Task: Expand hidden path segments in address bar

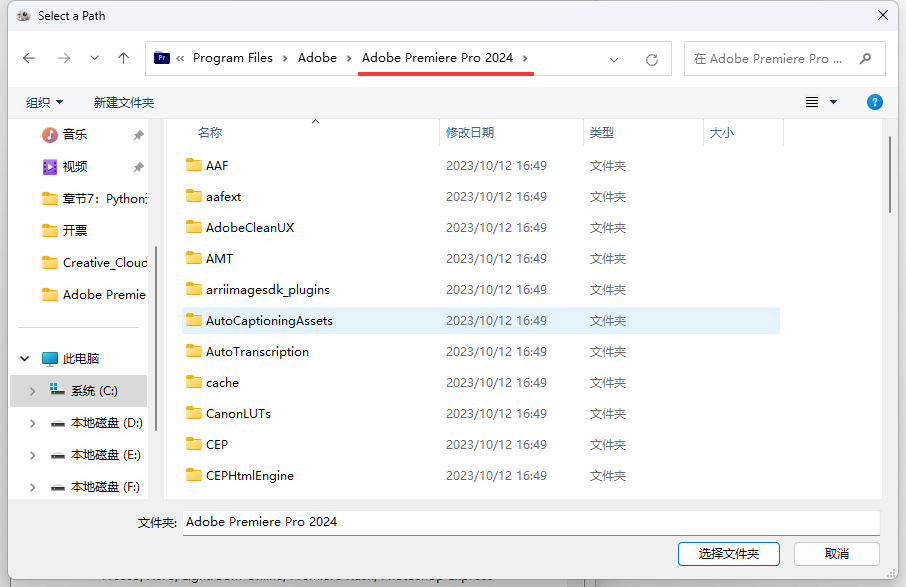Action: click(x=180, y=58)
